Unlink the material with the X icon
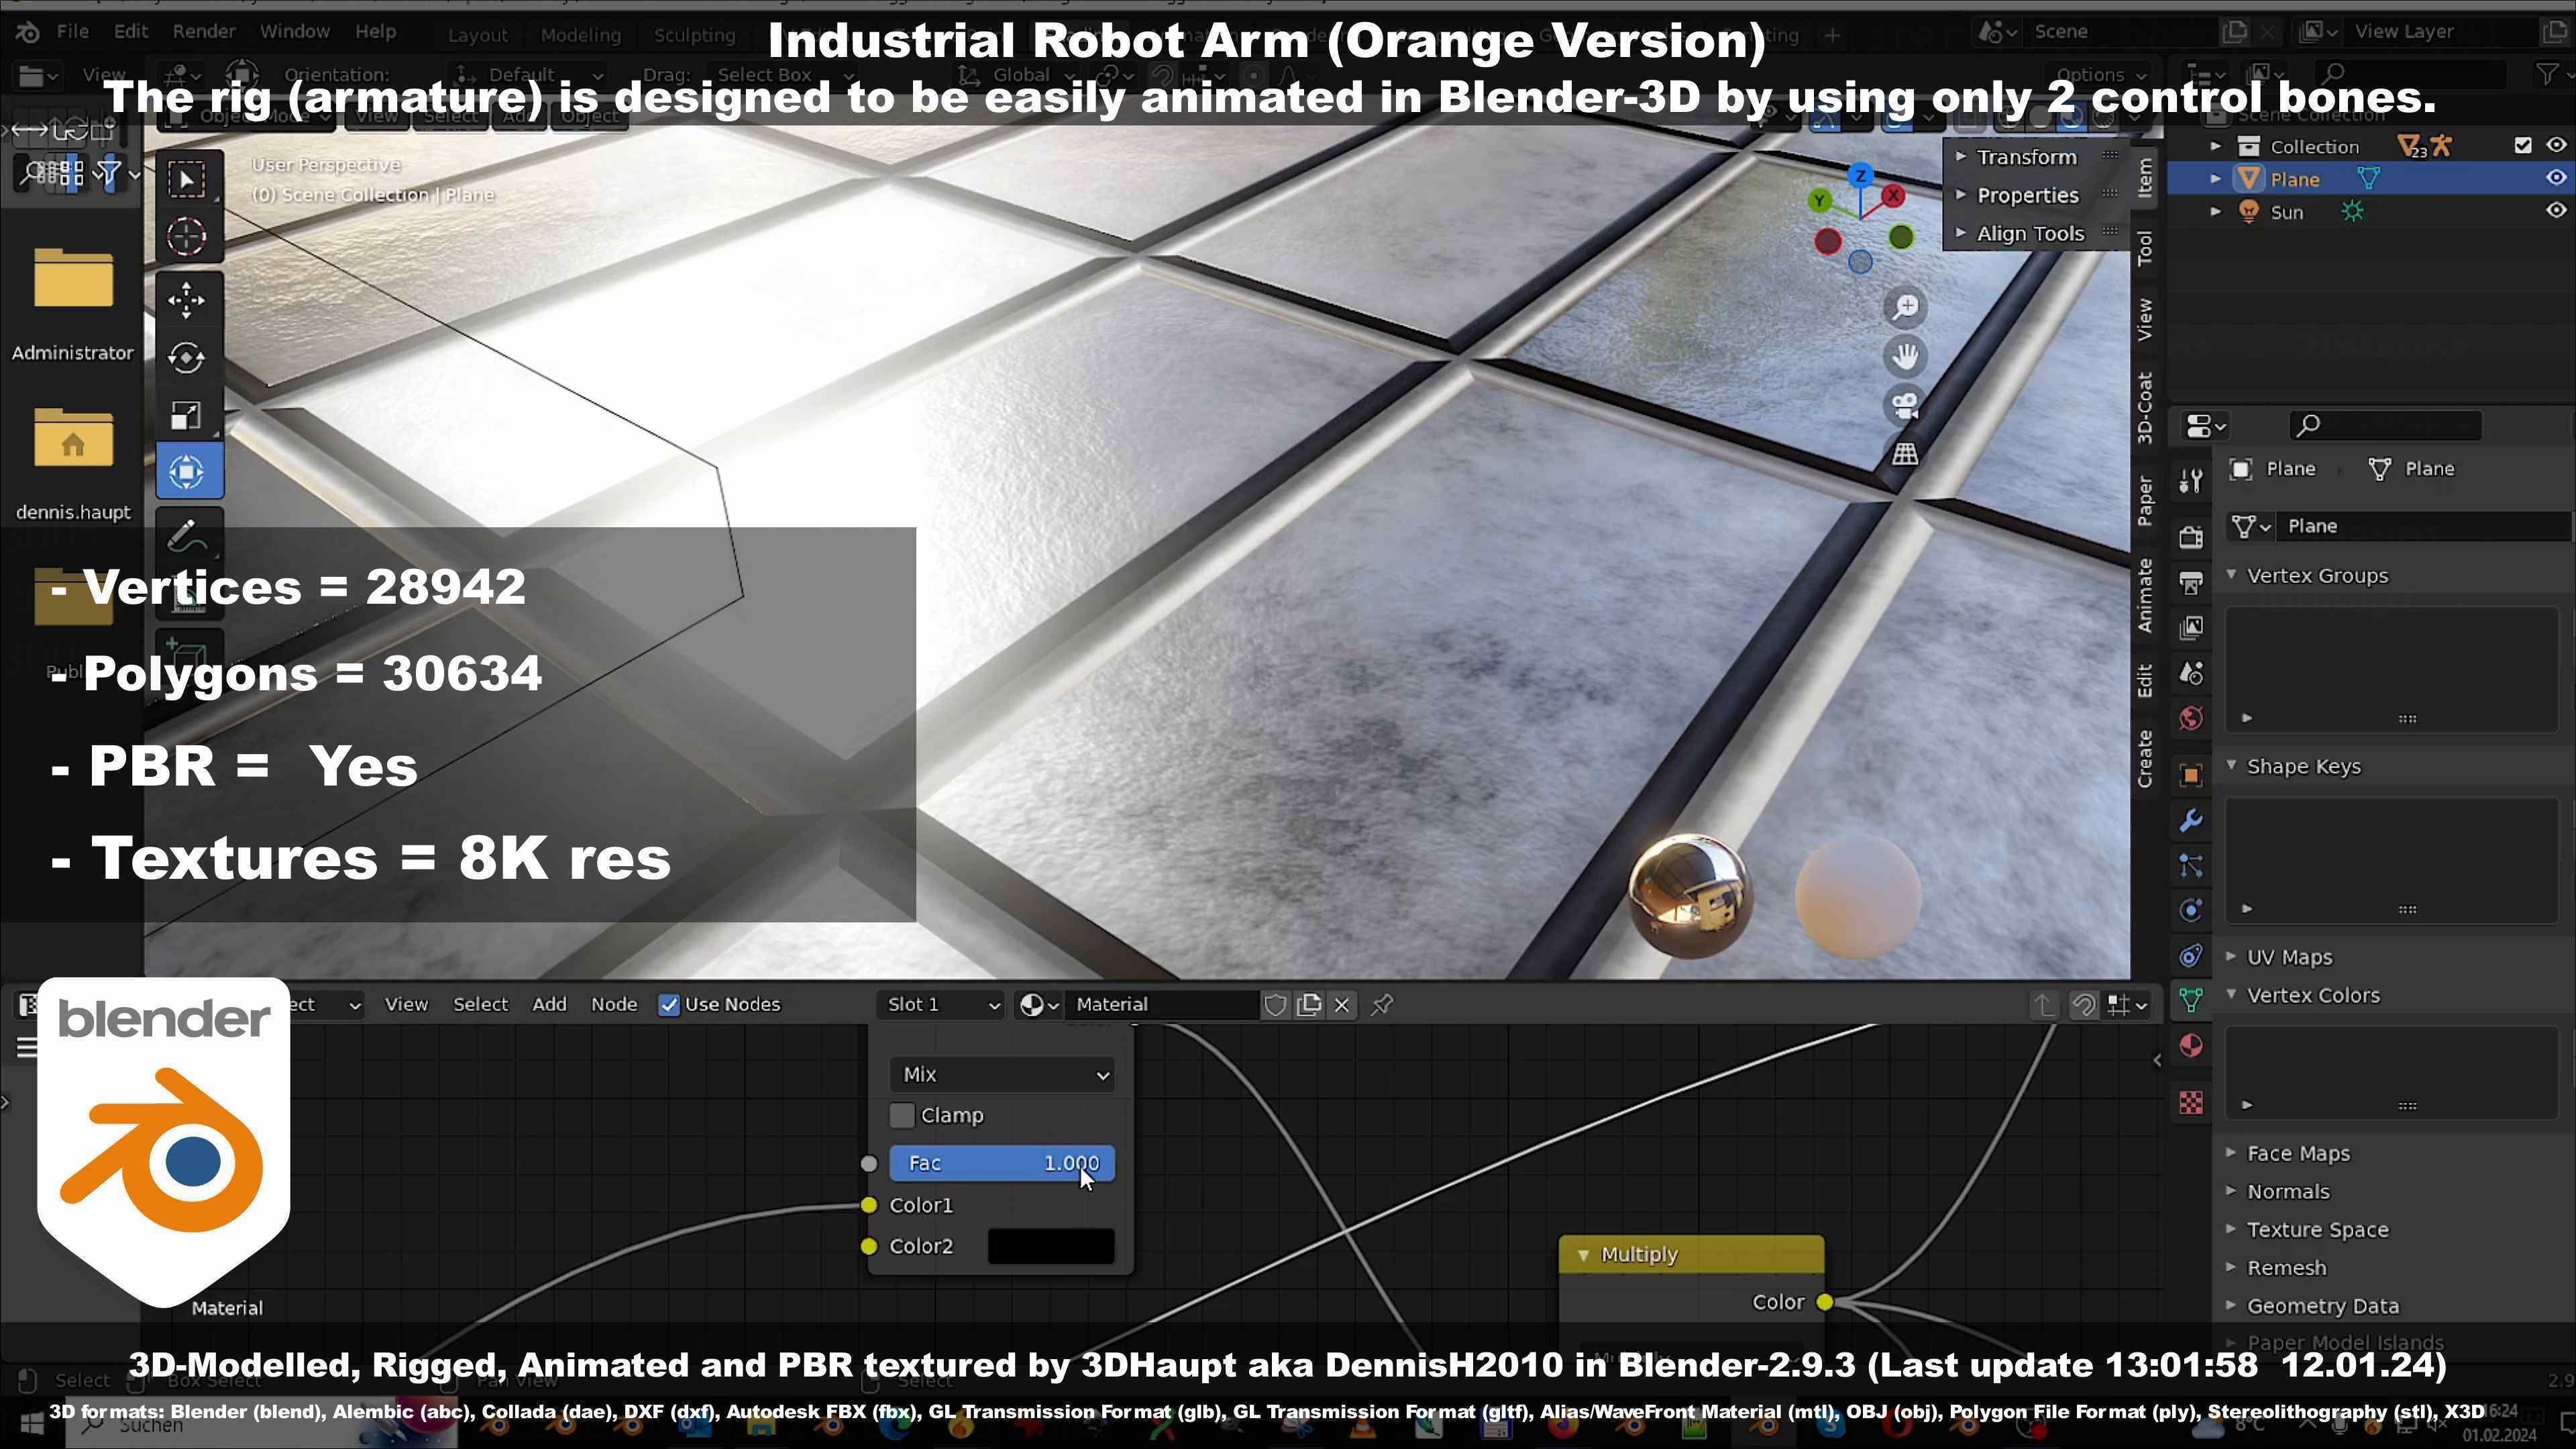 pos(1342,1005)
